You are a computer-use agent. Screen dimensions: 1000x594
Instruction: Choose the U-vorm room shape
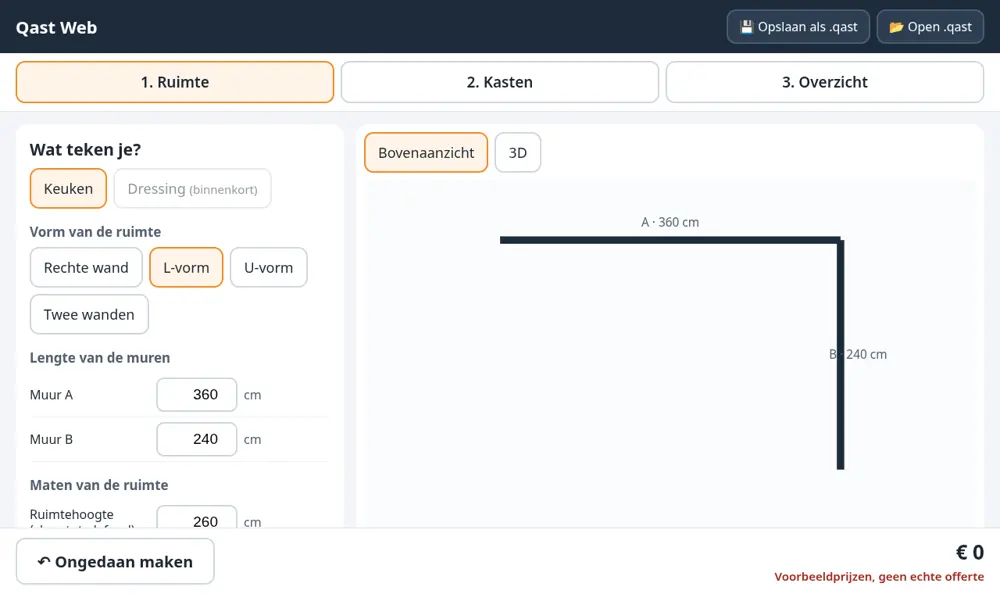tap(268, 267)
